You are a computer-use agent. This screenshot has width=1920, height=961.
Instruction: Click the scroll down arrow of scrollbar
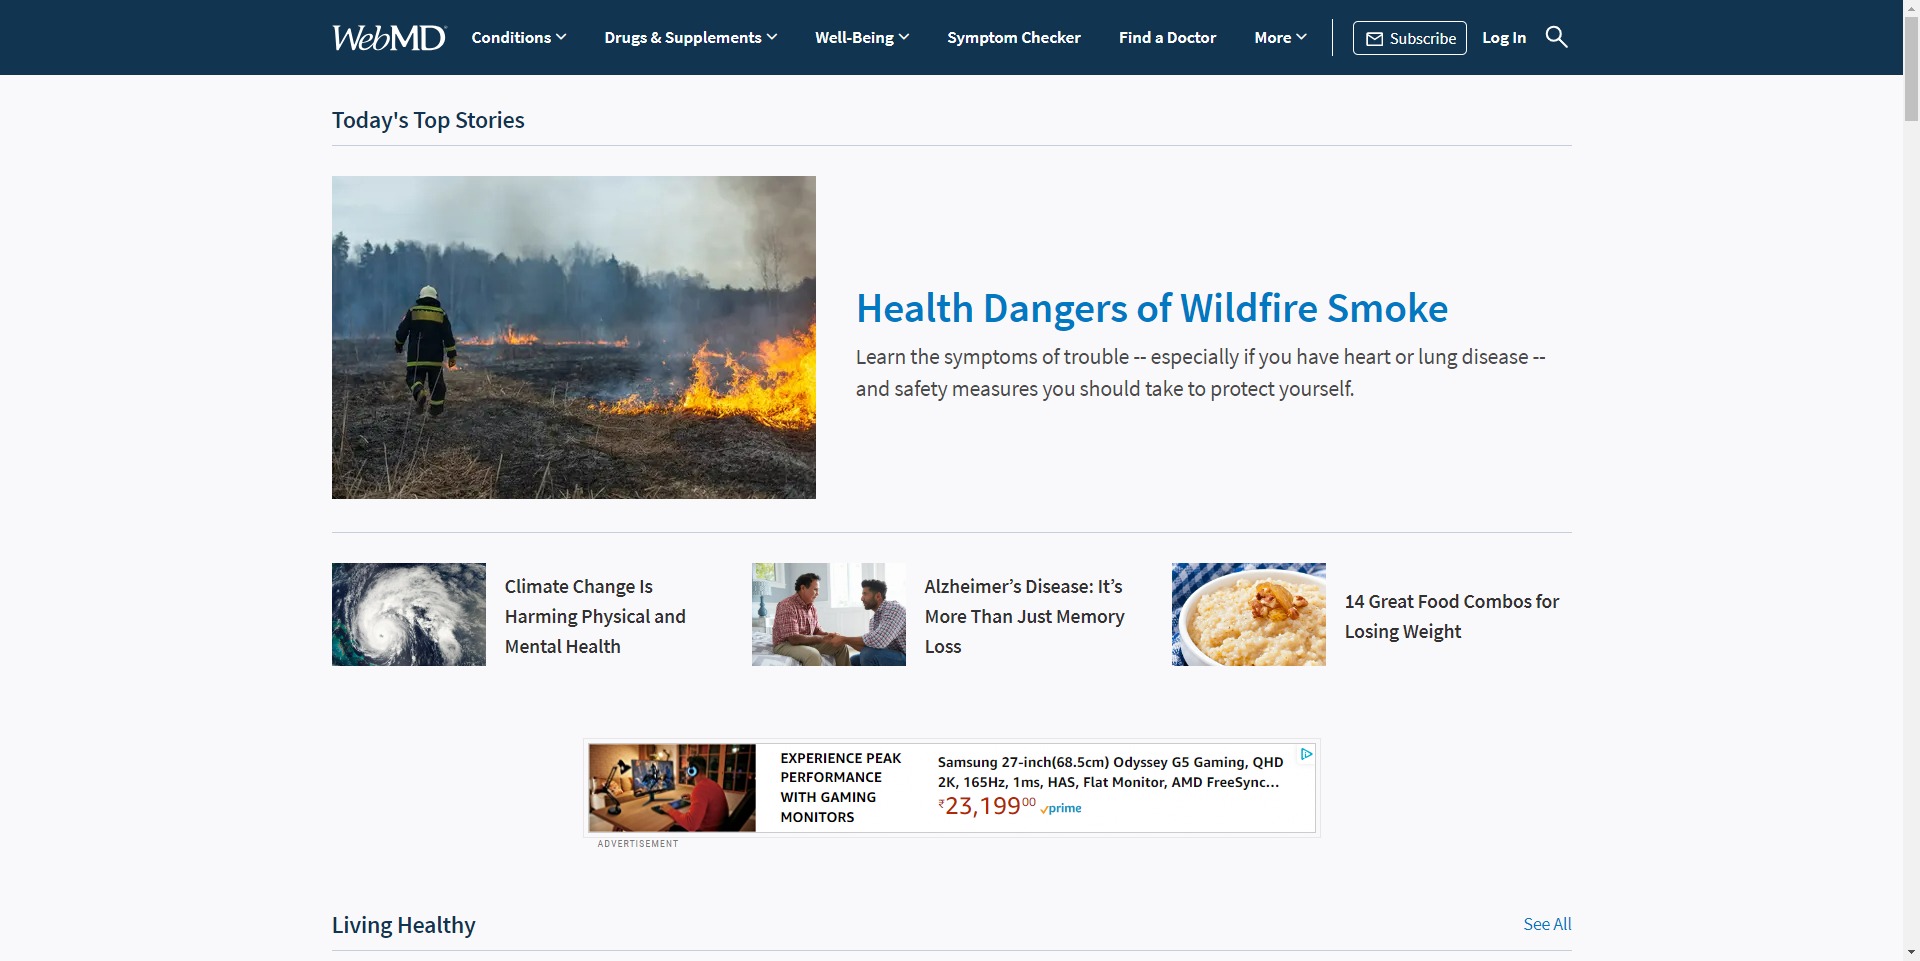tap(1911, 952)
